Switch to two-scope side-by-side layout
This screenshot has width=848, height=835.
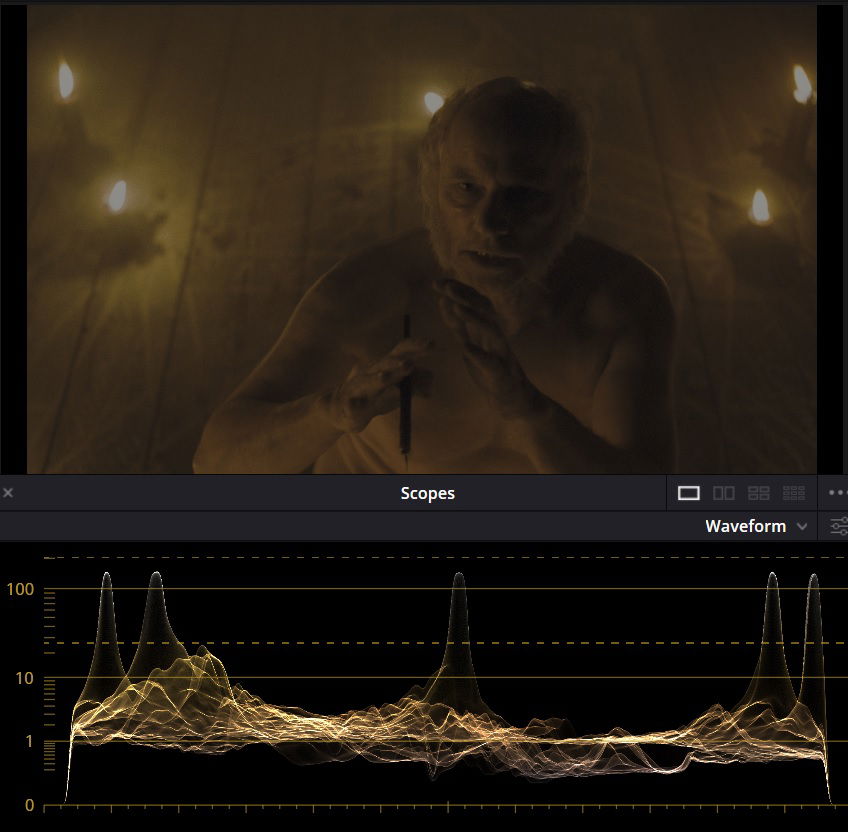[x=724, y=493]
